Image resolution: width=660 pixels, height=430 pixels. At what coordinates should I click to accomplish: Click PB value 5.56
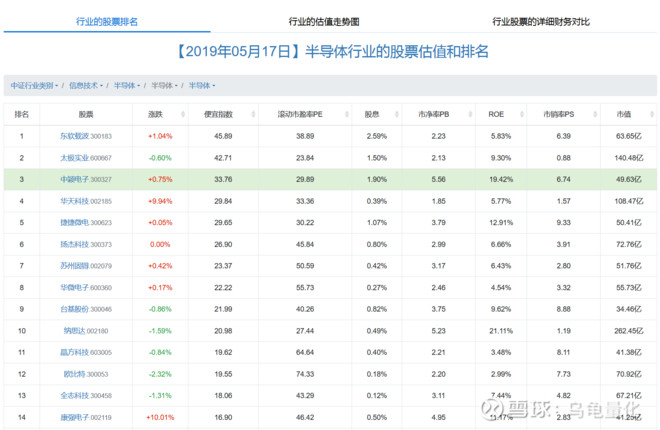tap(438, 179)
